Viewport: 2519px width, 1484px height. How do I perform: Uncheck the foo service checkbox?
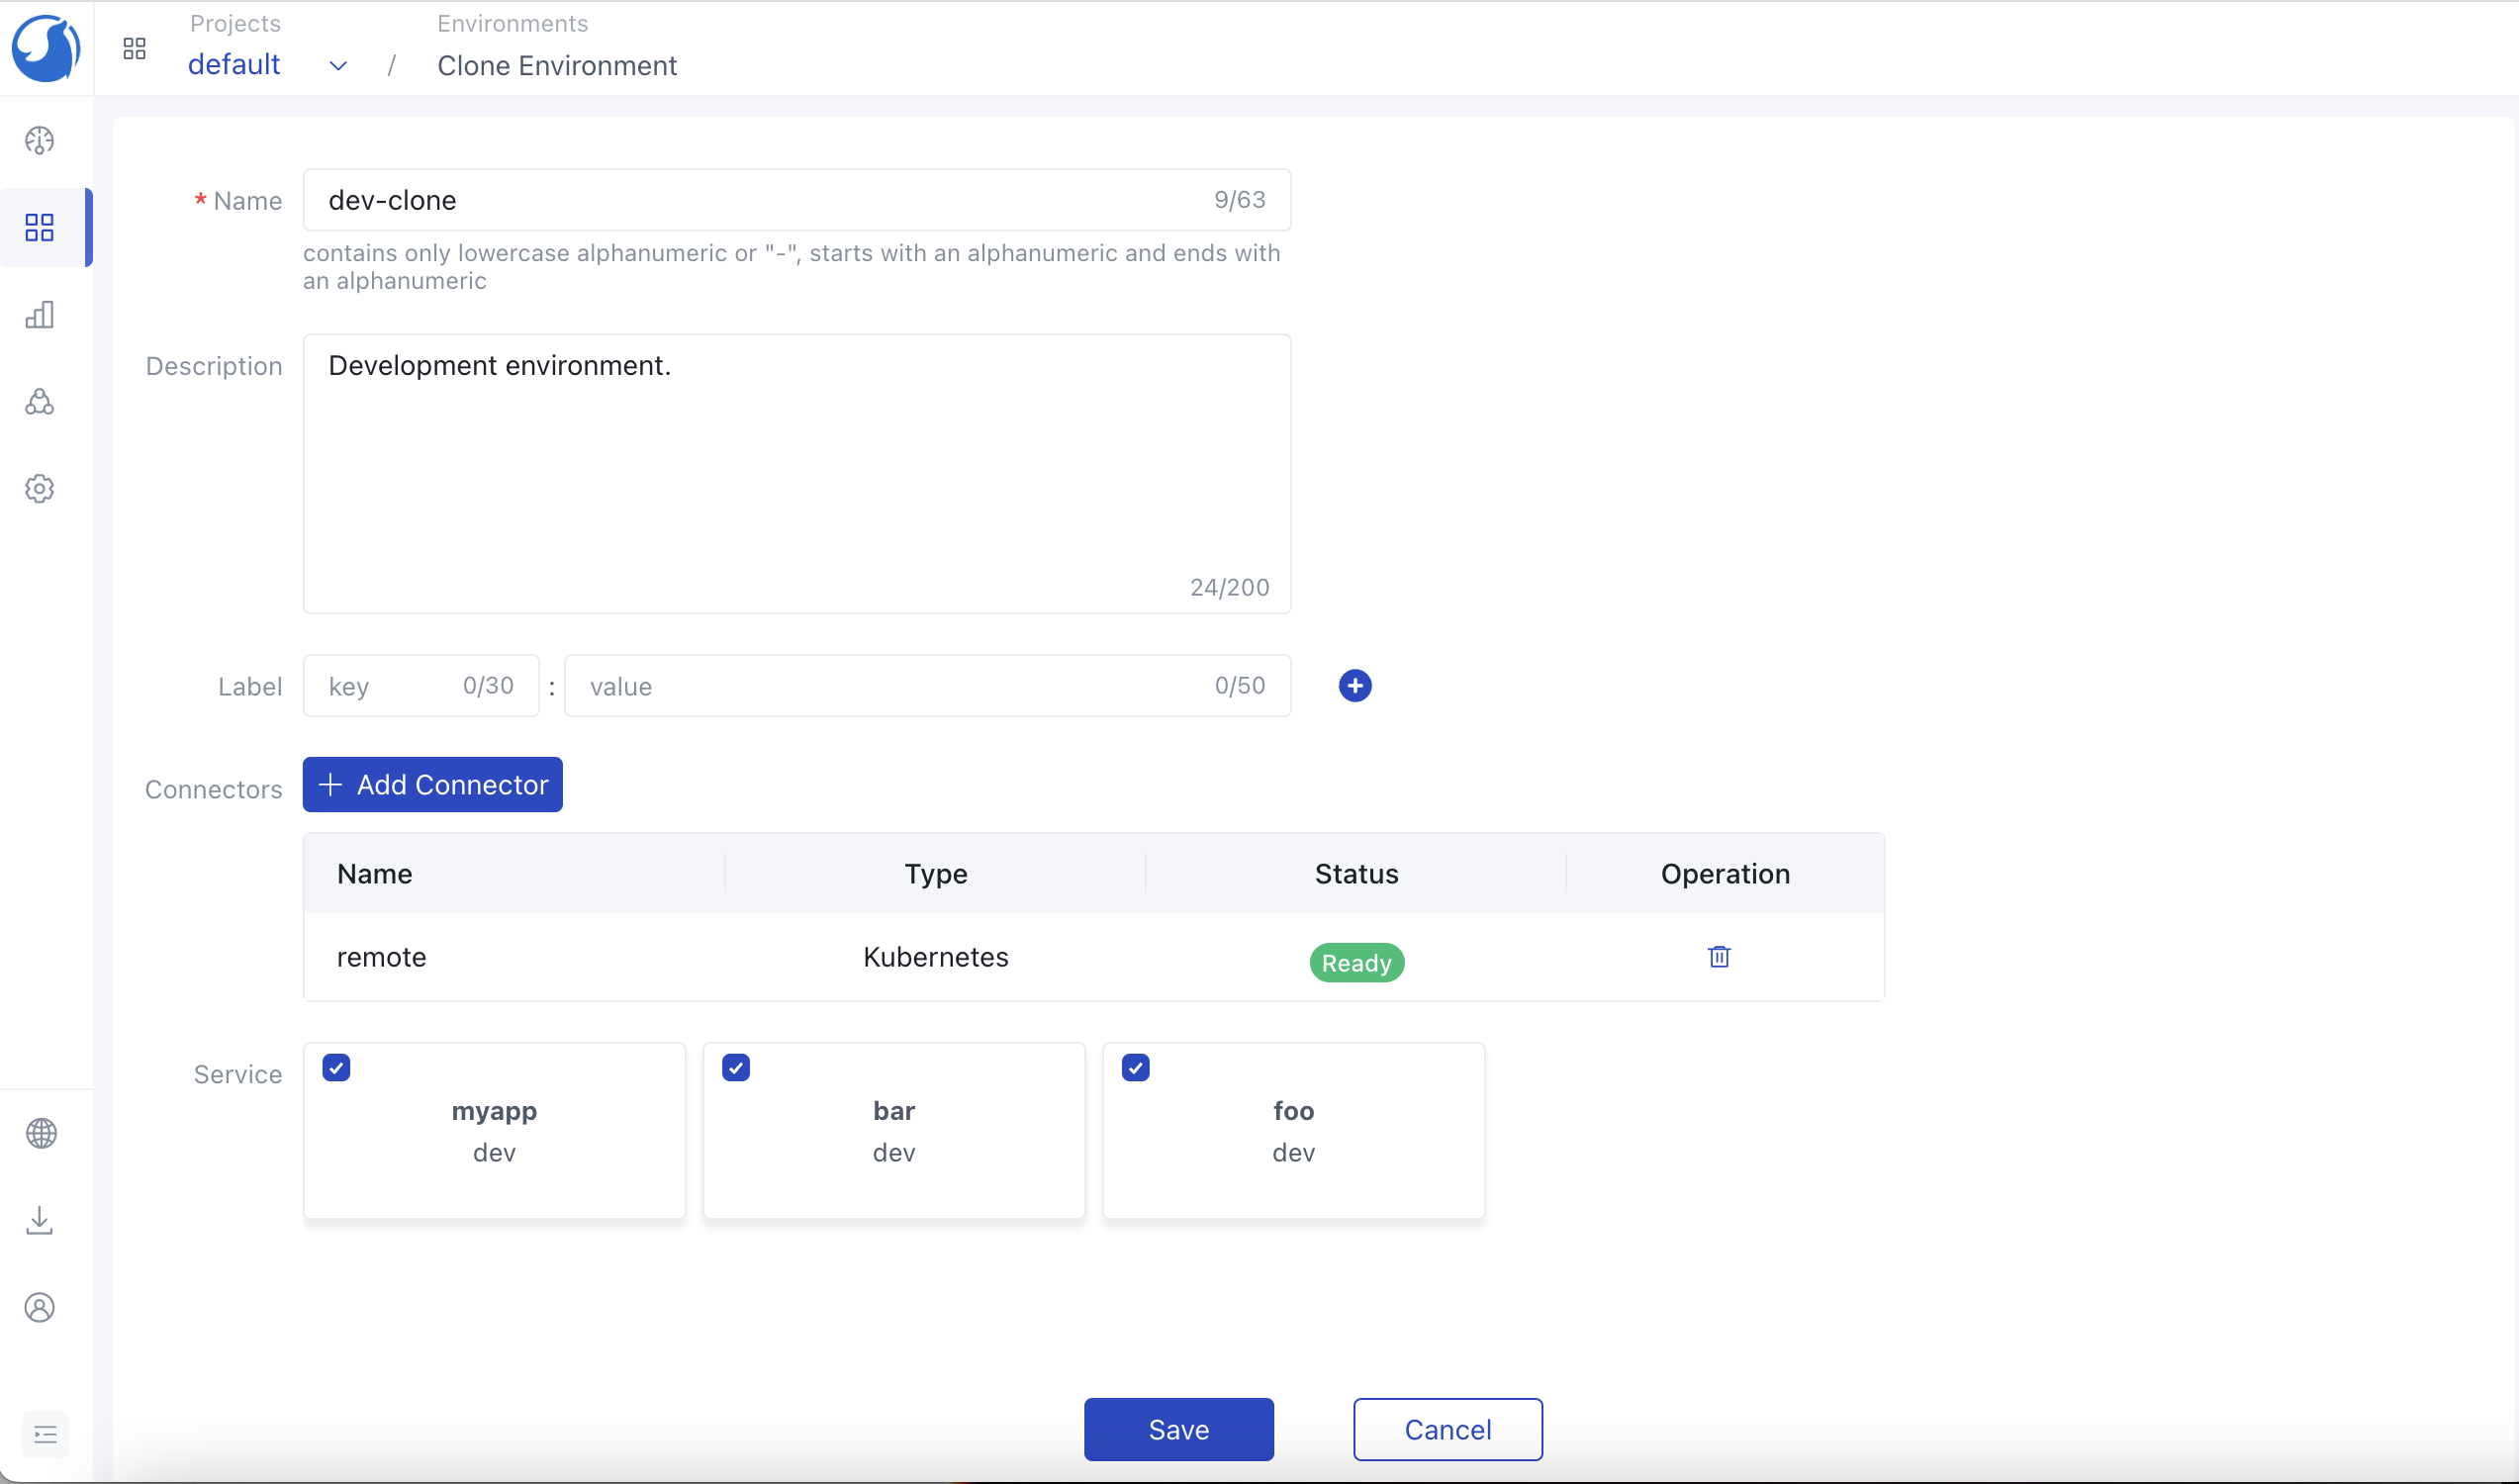(x=1135, y=1068)
